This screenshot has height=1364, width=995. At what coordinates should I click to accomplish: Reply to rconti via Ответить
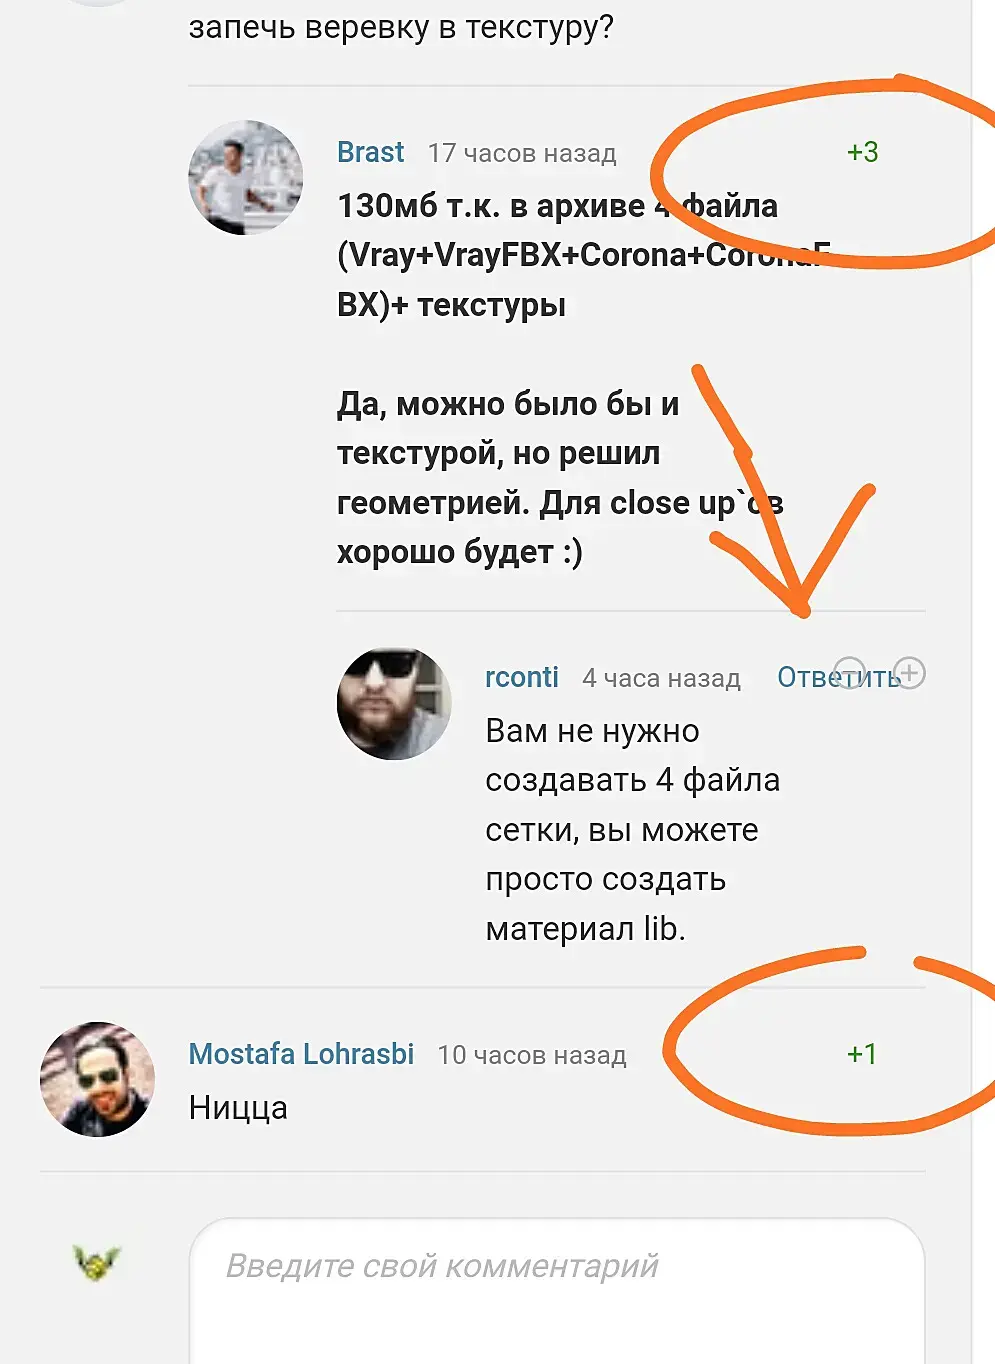coord(840,677)
